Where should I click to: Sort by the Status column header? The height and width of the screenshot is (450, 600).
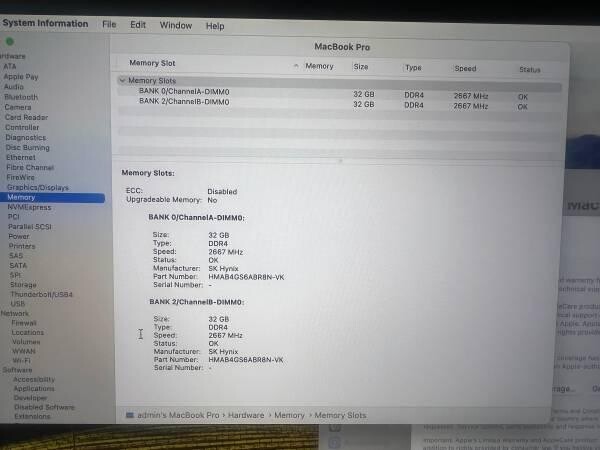530,70
